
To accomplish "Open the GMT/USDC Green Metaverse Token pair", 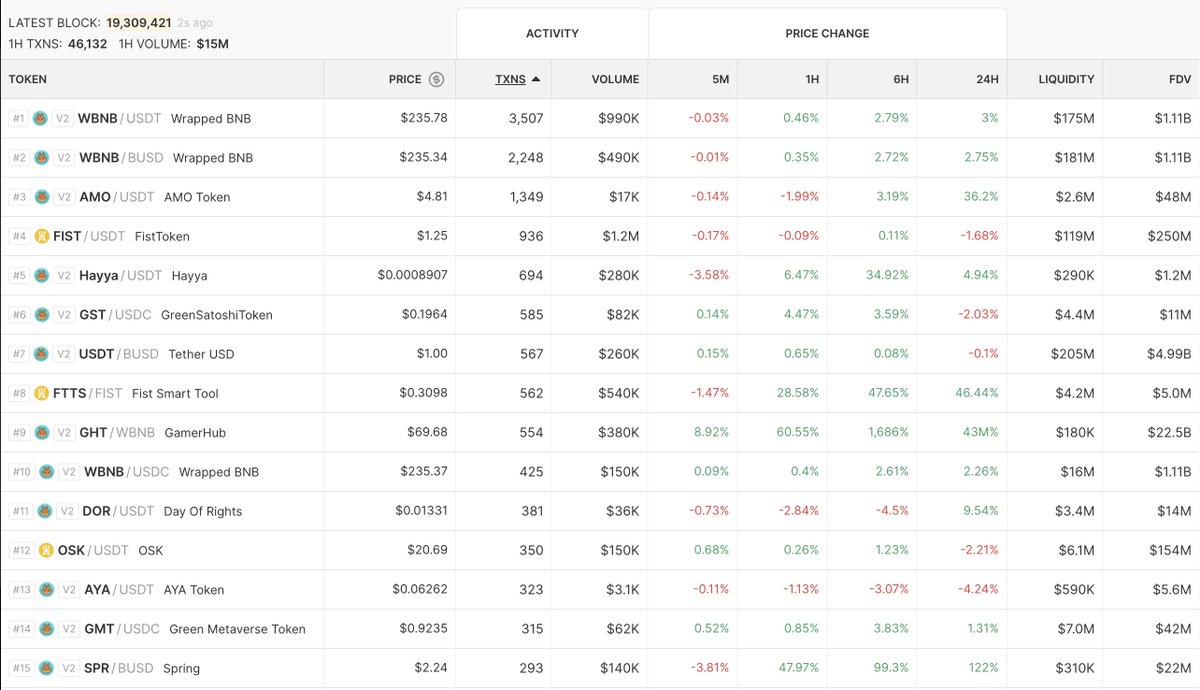I will tap(600, 629).
